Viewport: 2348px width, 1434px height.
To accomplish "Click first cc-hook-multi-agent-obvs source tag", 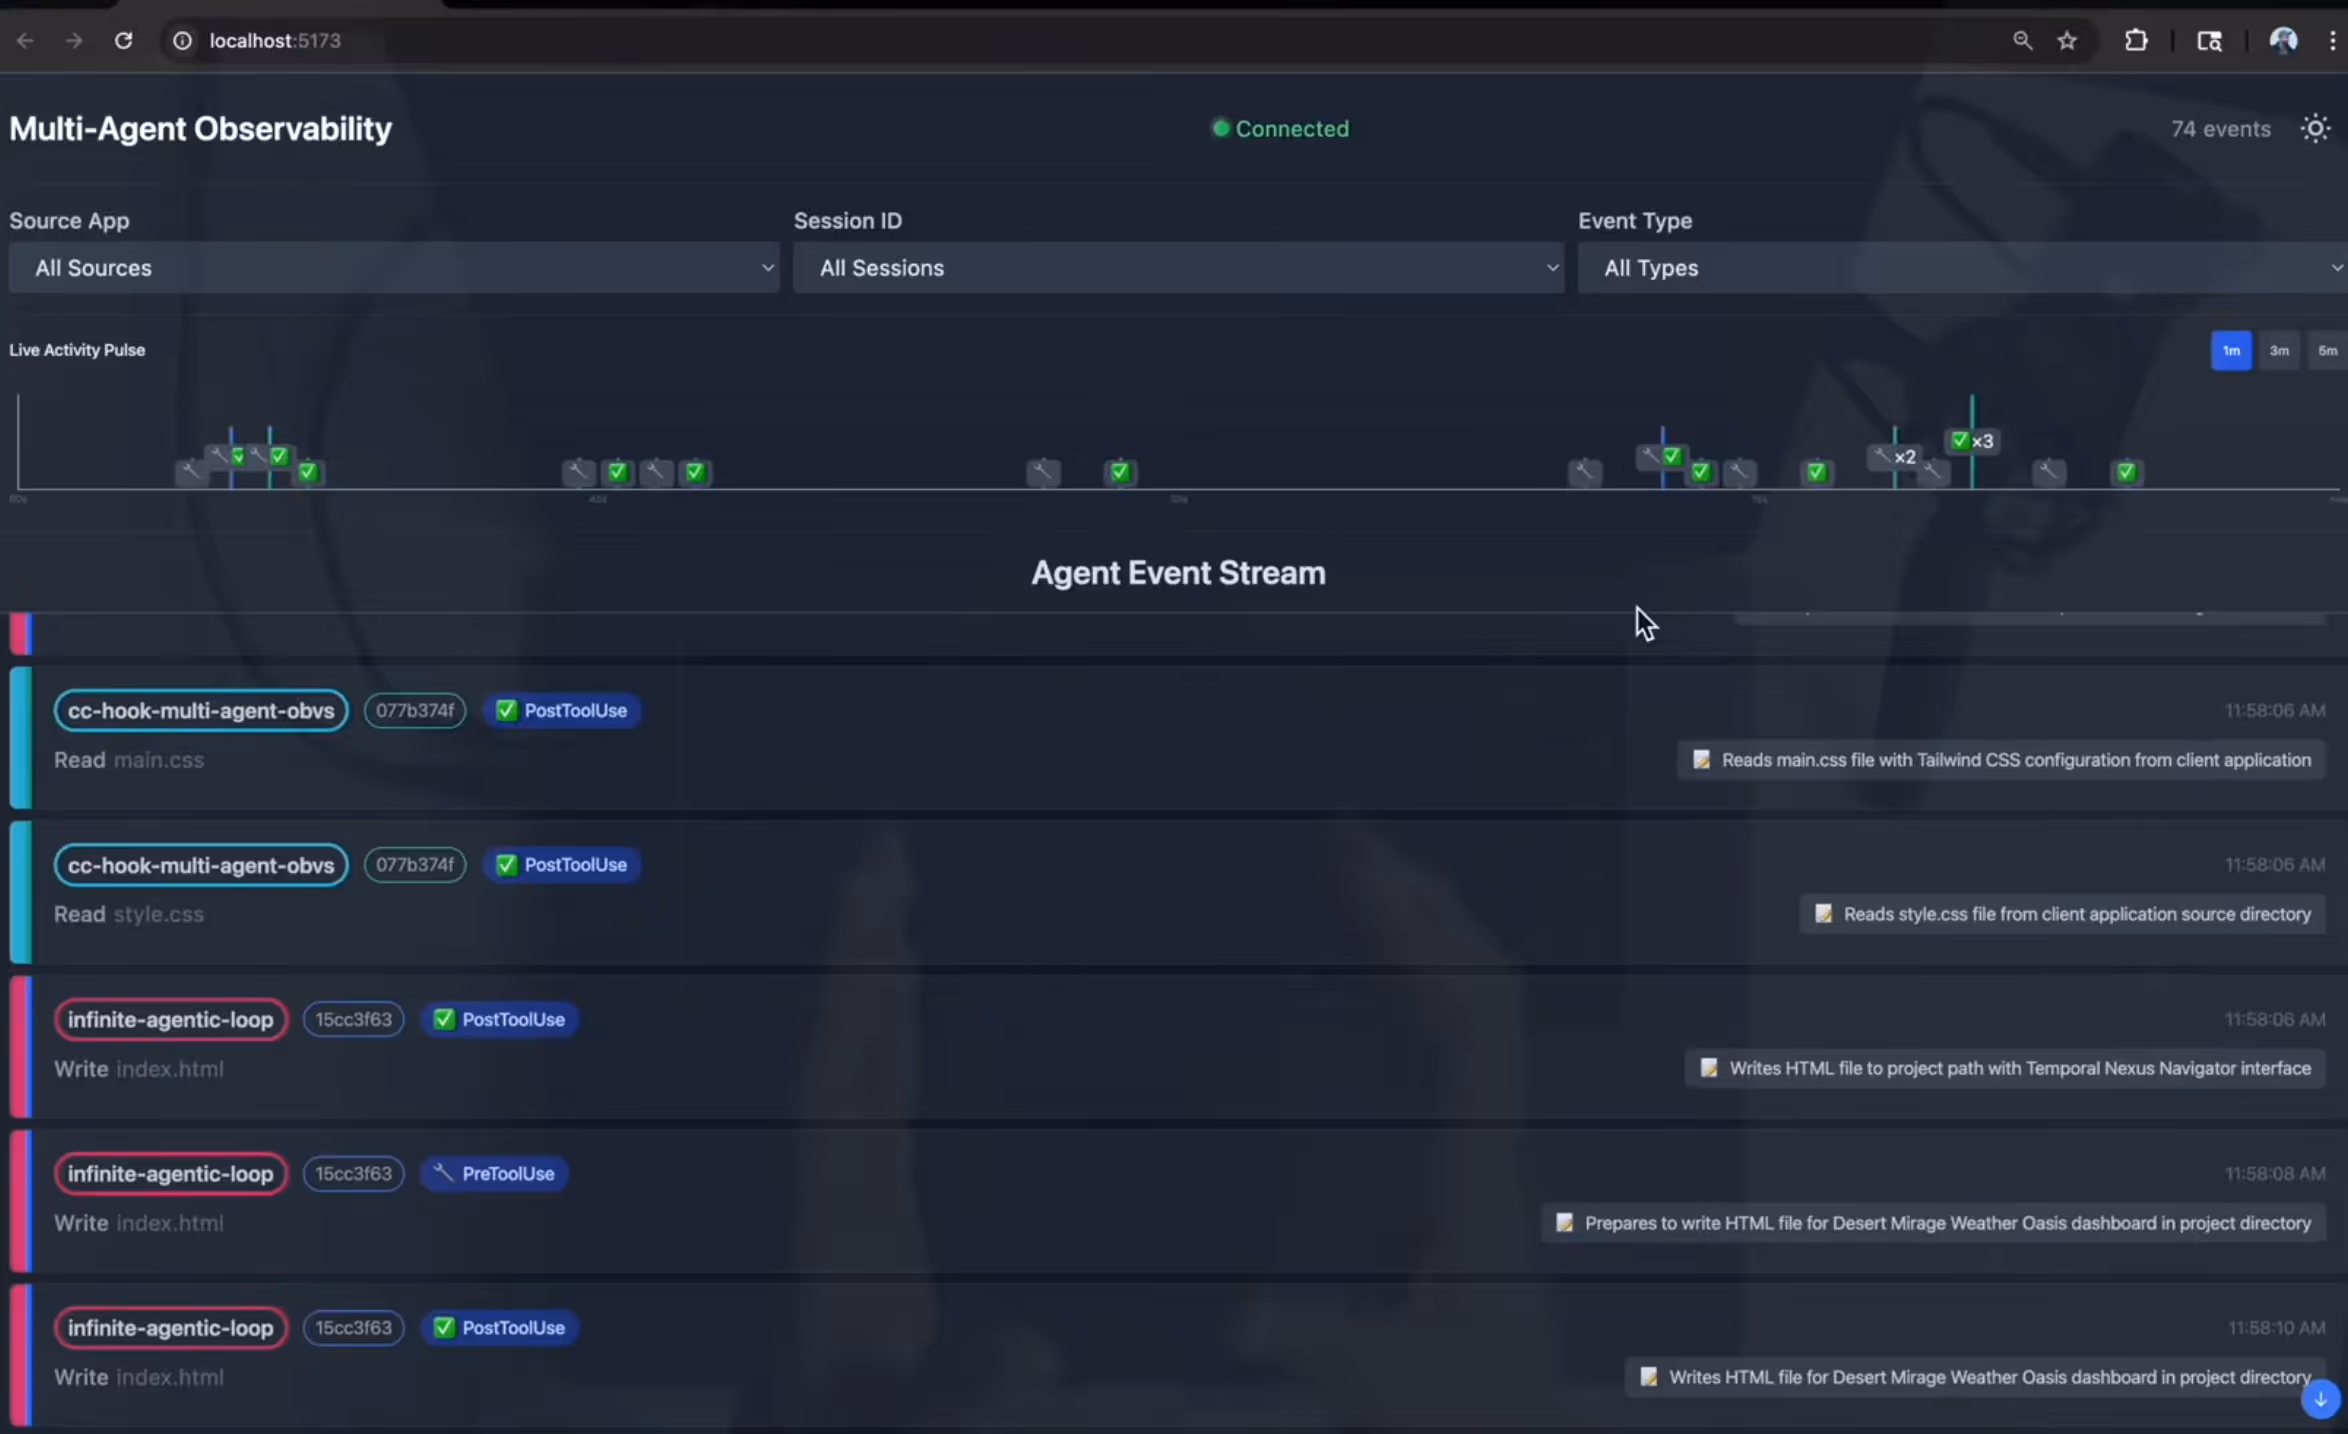I will click(201, 711).
